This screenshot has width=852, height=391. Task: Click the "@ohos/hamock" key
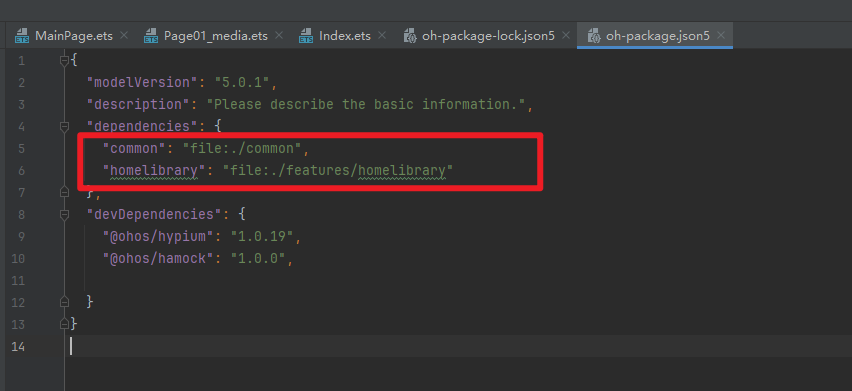pos(158,258)
